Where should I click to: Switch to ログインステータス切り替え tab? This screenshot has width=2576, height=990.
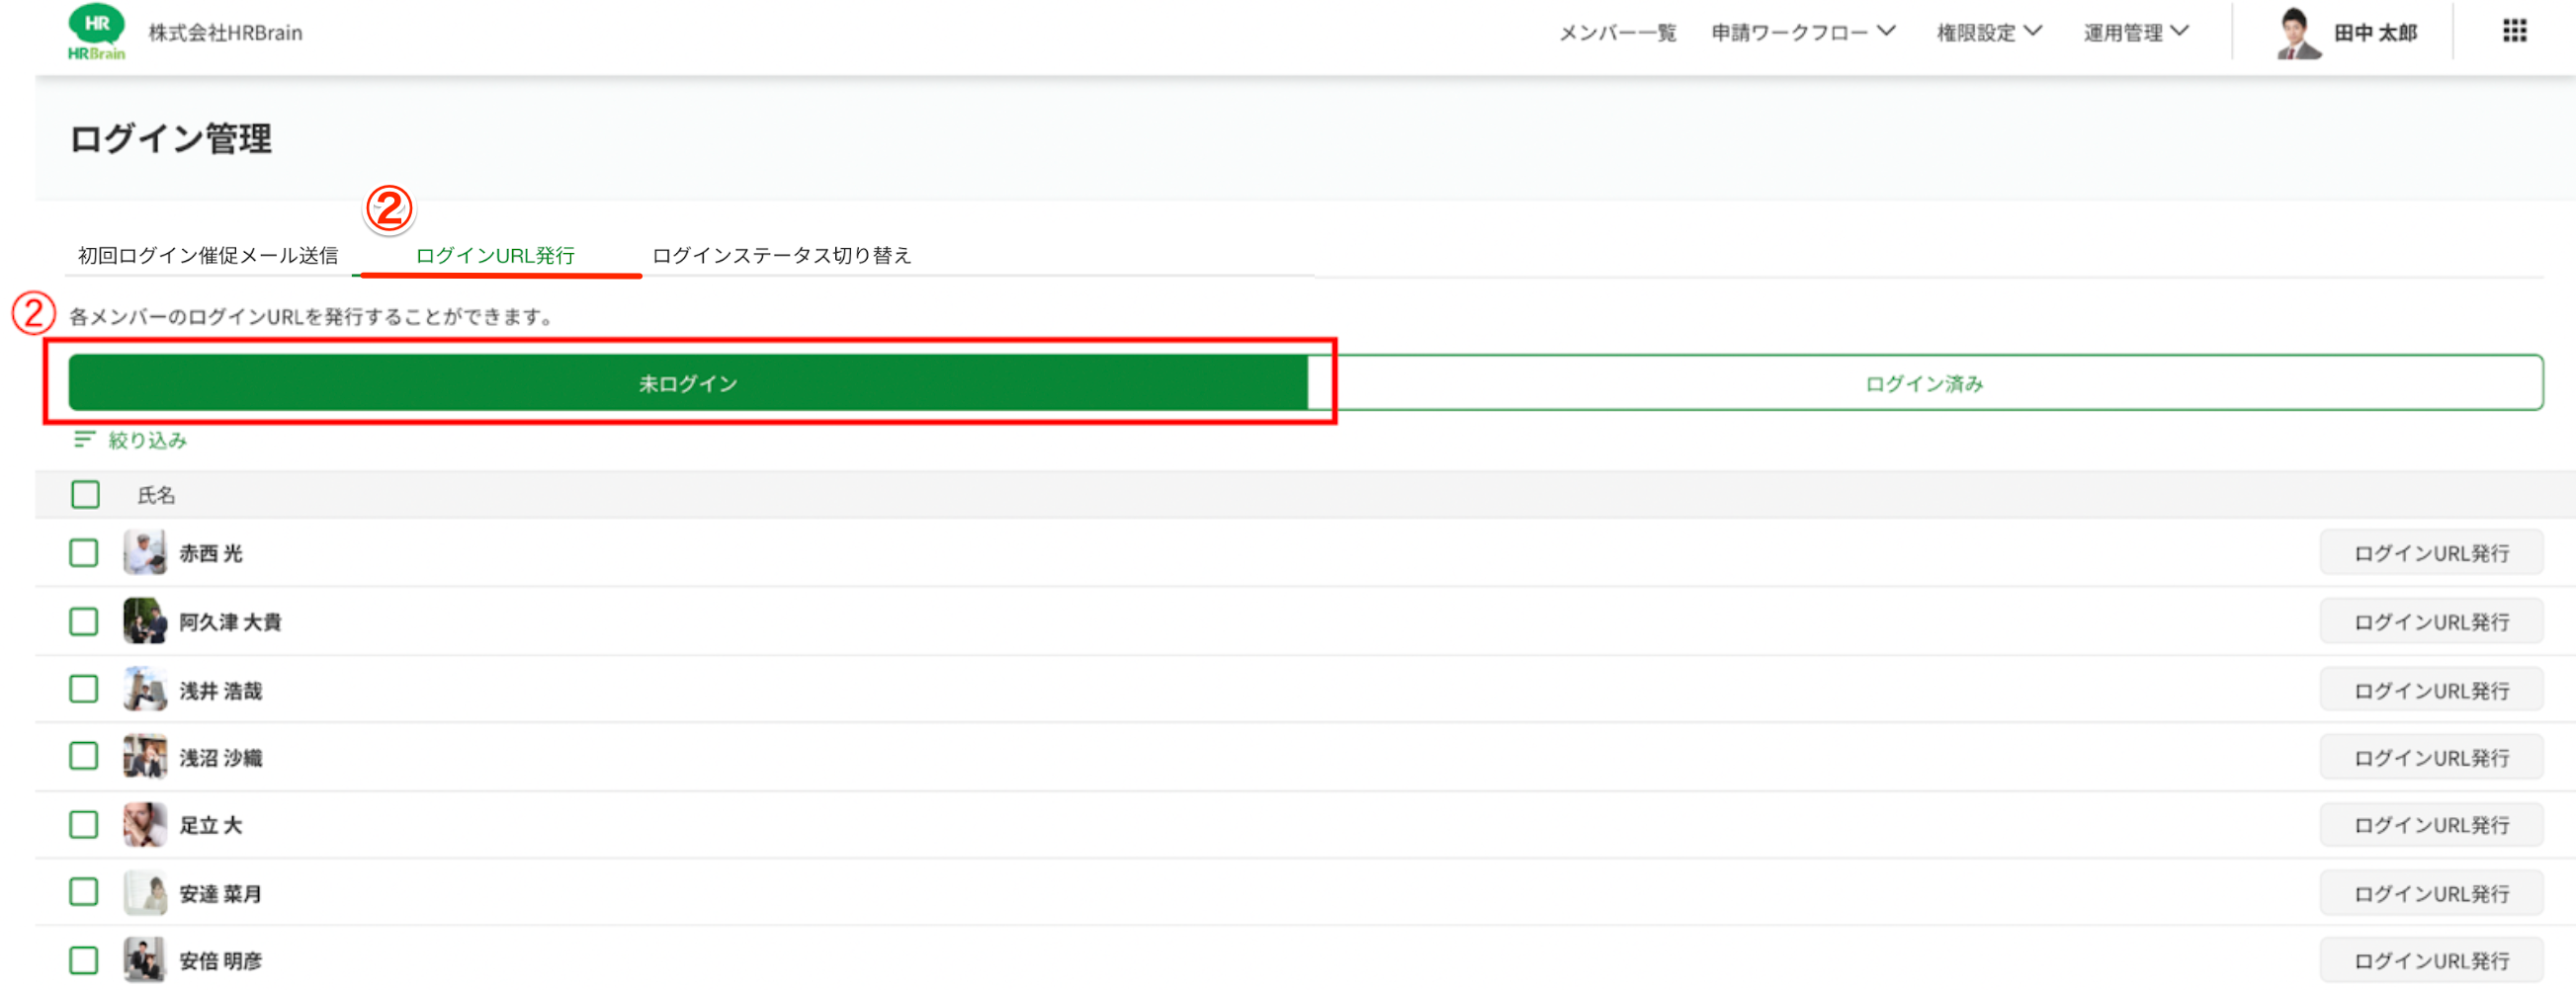click(x=781, y=255)
